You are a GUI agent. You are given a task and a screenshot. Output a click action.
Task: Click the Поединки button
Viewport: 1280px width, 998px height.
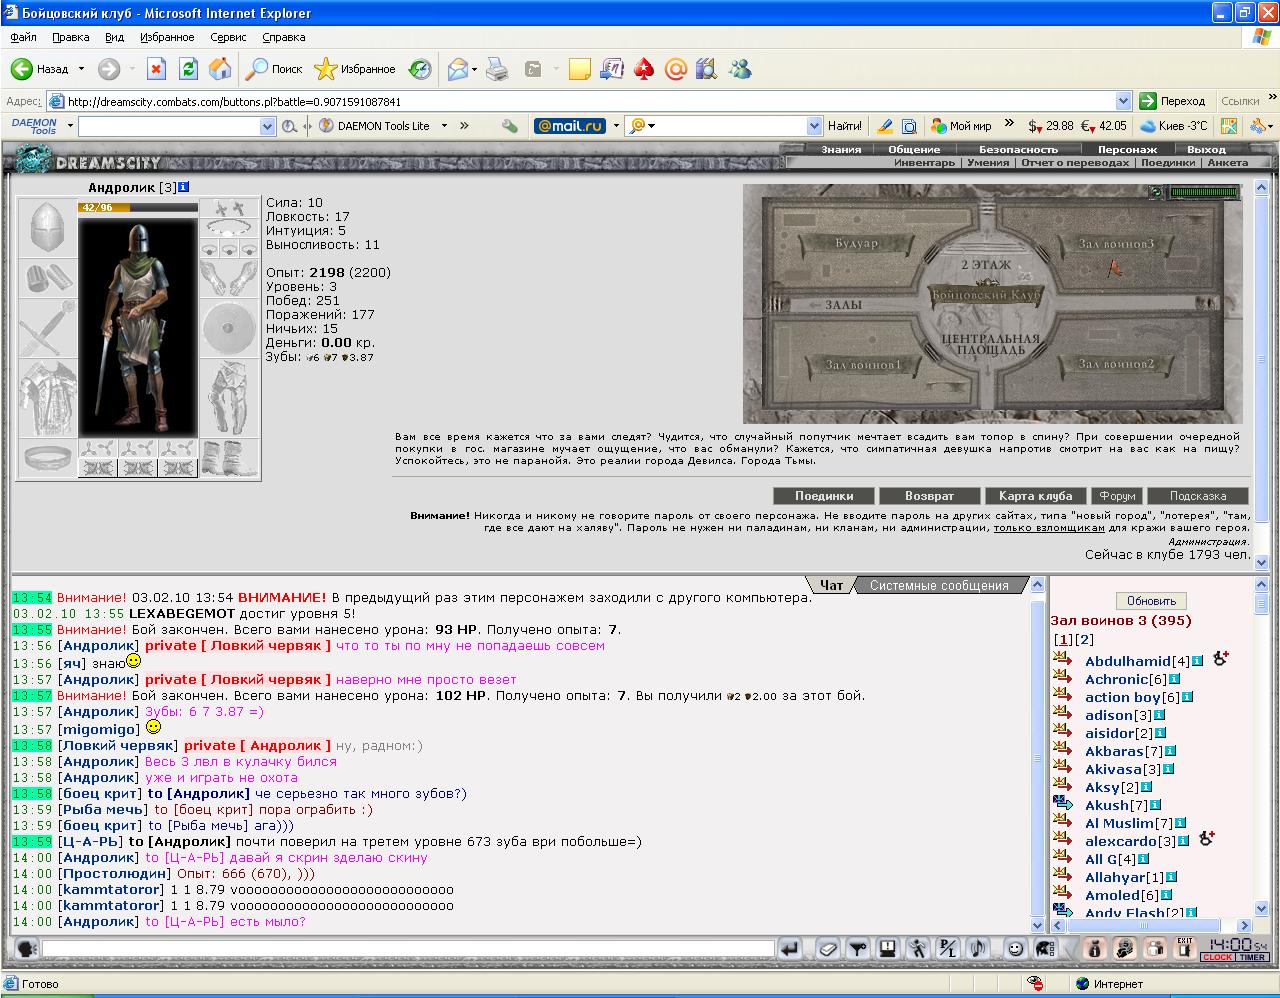point(824,496)
